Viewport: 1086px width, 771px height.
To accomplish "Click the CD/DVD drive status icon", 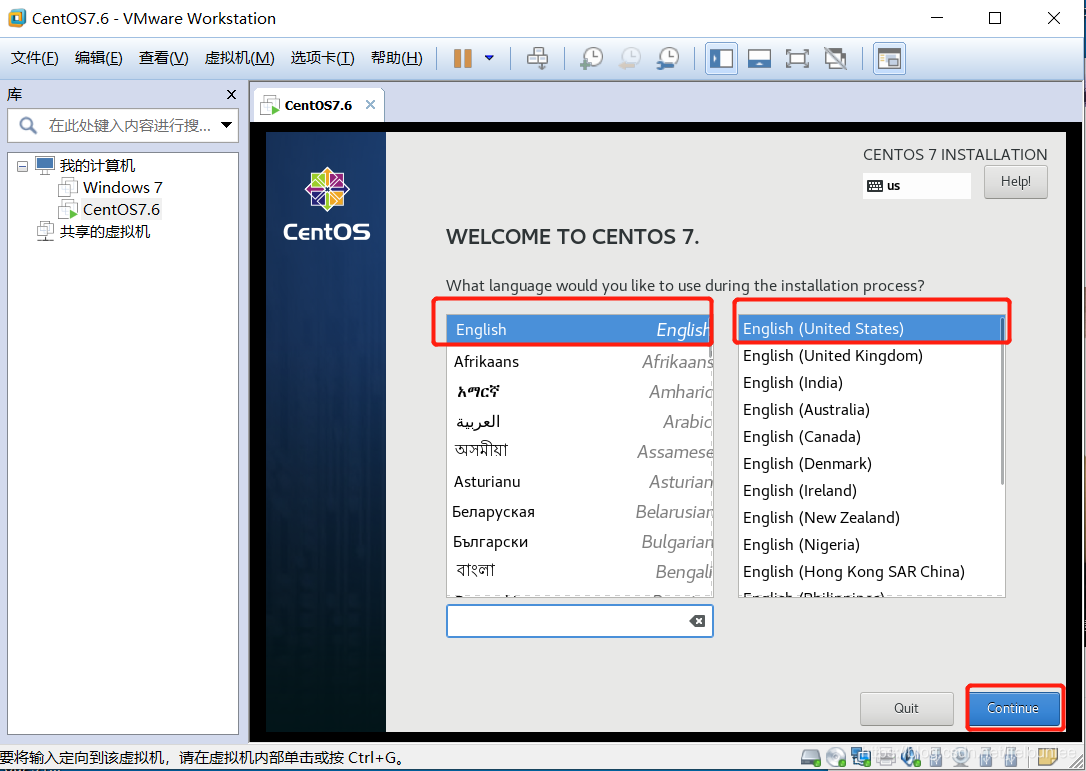I will tap(836, 757).
